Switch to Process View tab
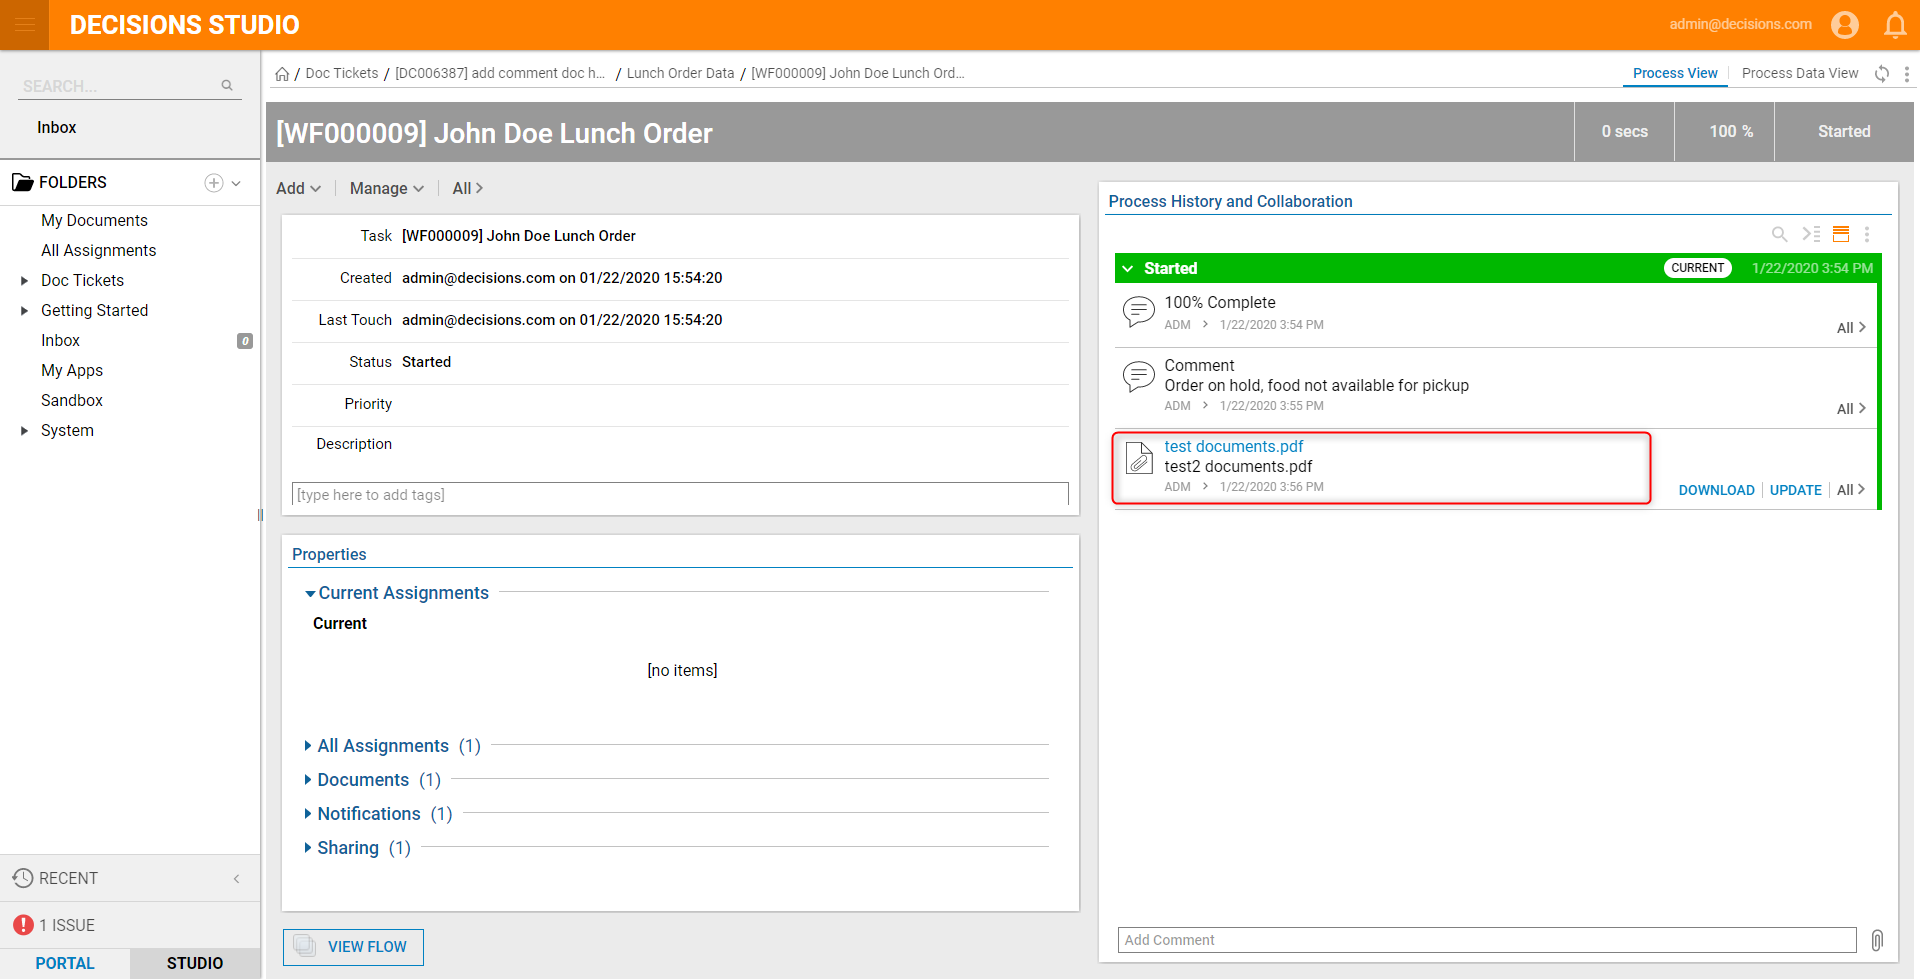Screen dimensions: 1920x979 (x=1675, y=74)
